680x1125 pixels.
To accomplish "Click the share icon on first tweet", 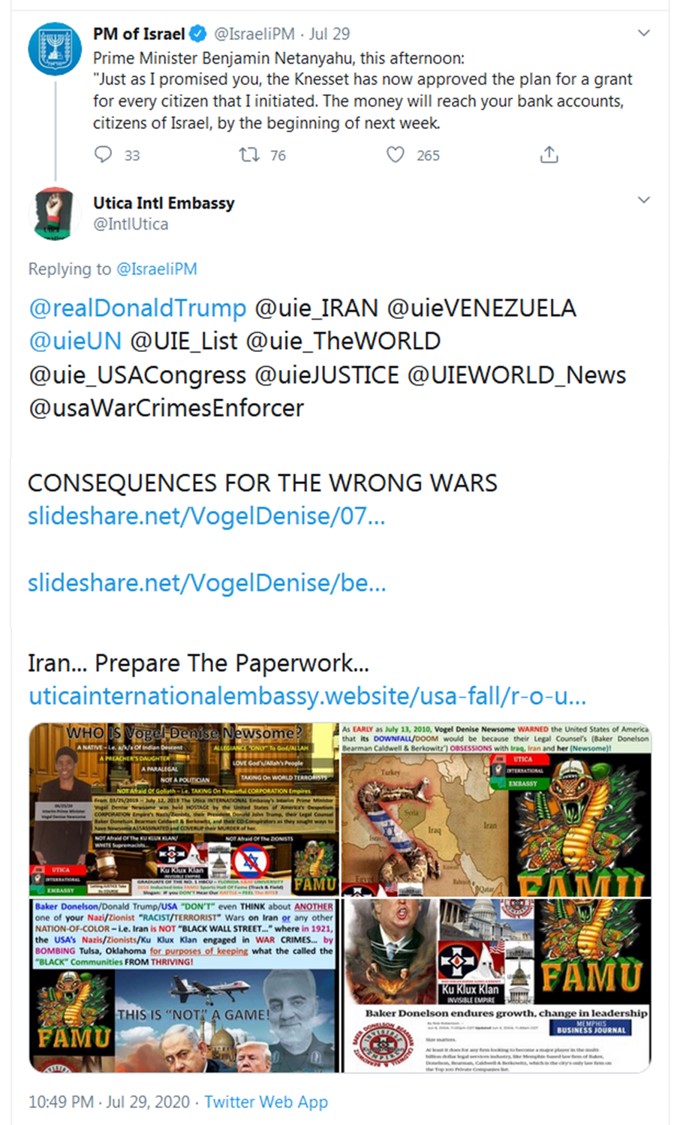I will pyautogui.click(x=549, y=154).
